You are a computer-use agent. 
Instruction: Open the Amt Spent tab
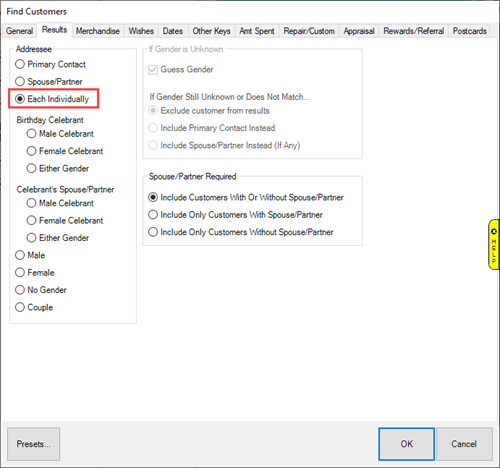[257, 31]
